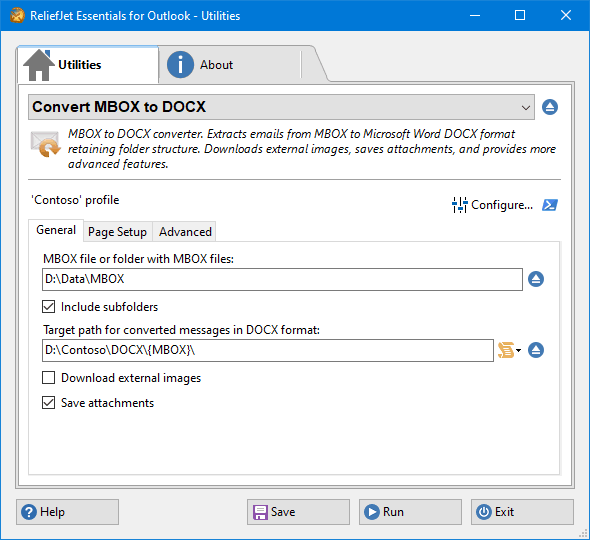Click the MBOX file path input field
Viewport: 590px width, 540px height.
pos(282,279)
